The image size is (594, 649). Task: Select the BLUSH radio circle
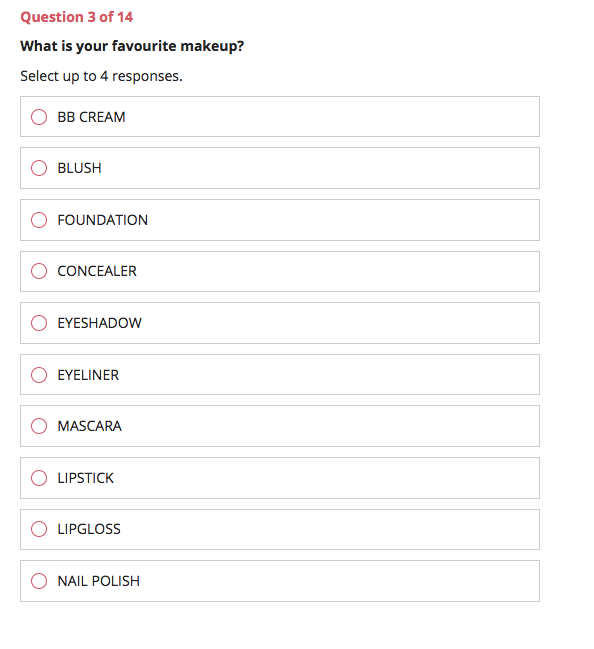(39, 168)
